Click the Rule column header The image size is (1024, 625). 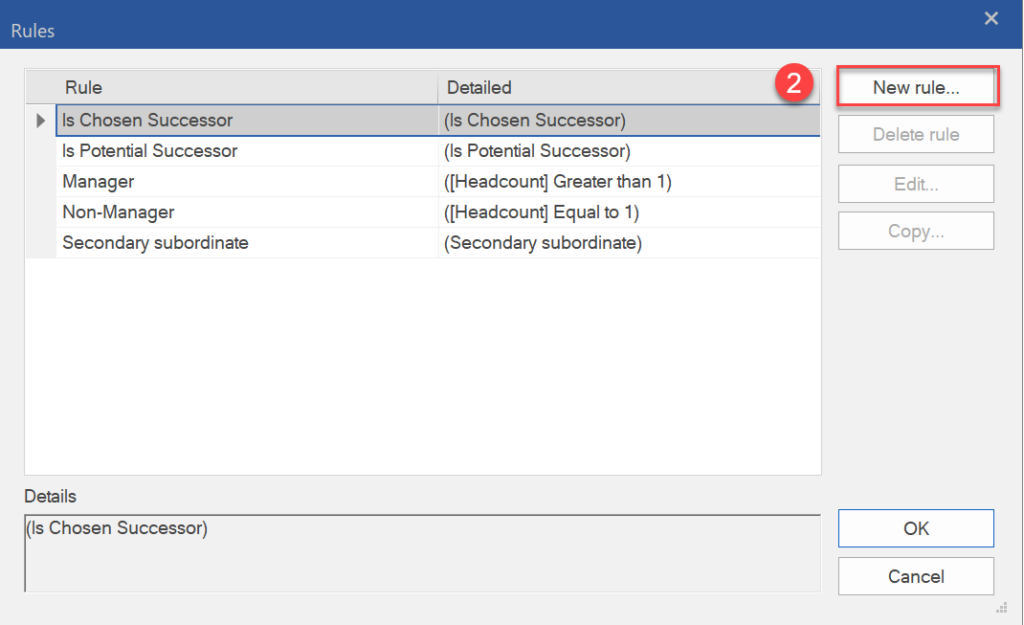247,88
